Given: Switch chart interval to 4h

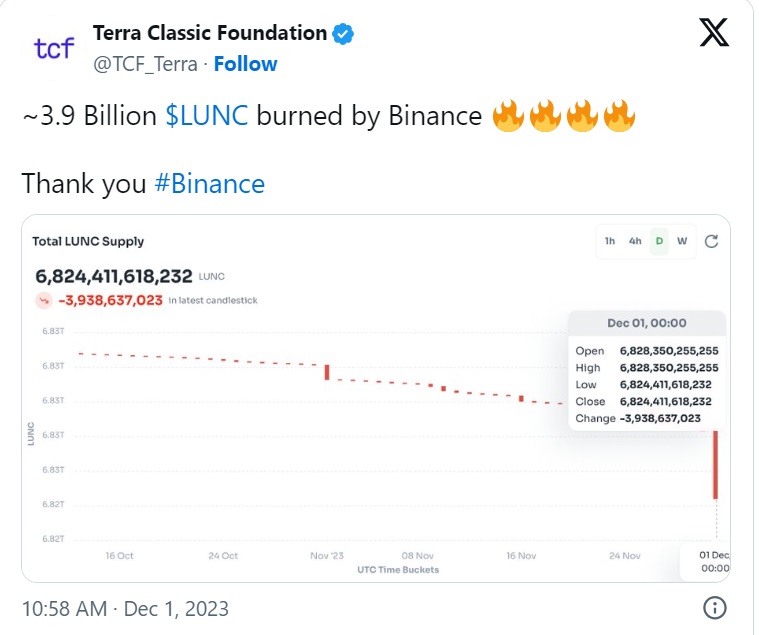Looking at the screenshot, I should point(635,241).
